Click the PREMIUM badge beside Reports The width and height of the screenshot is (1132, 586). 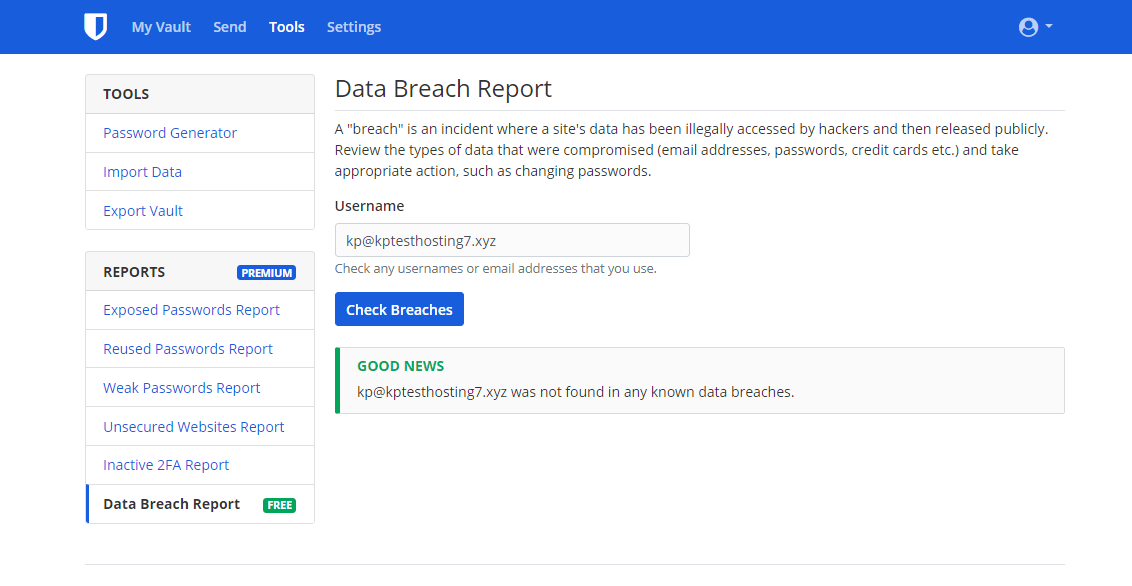coord(266,273)
